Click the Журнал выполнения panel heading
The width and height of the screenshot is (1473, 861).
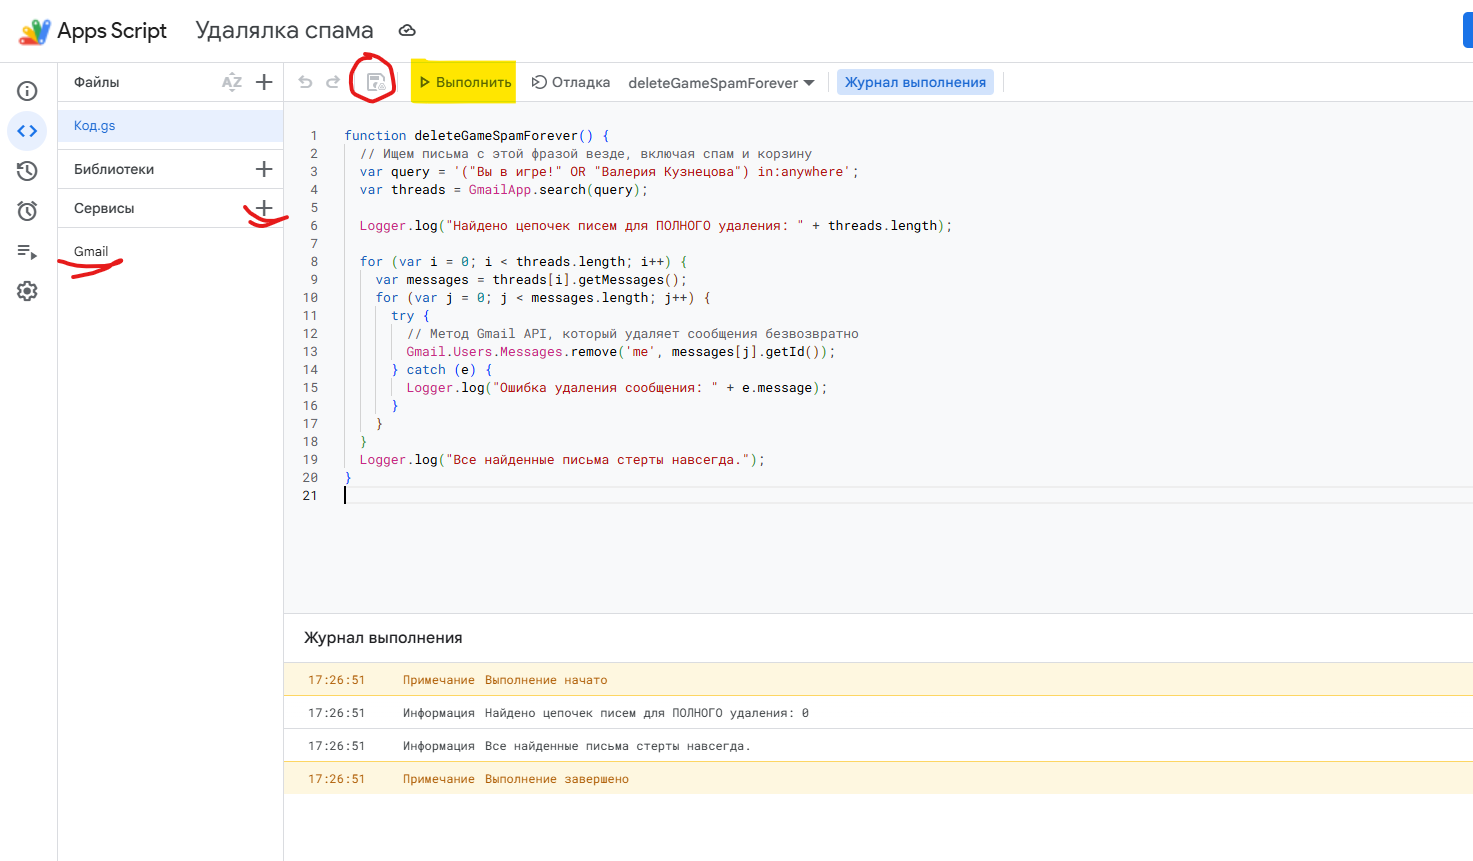pyautogui.click(x=383, y=638)
